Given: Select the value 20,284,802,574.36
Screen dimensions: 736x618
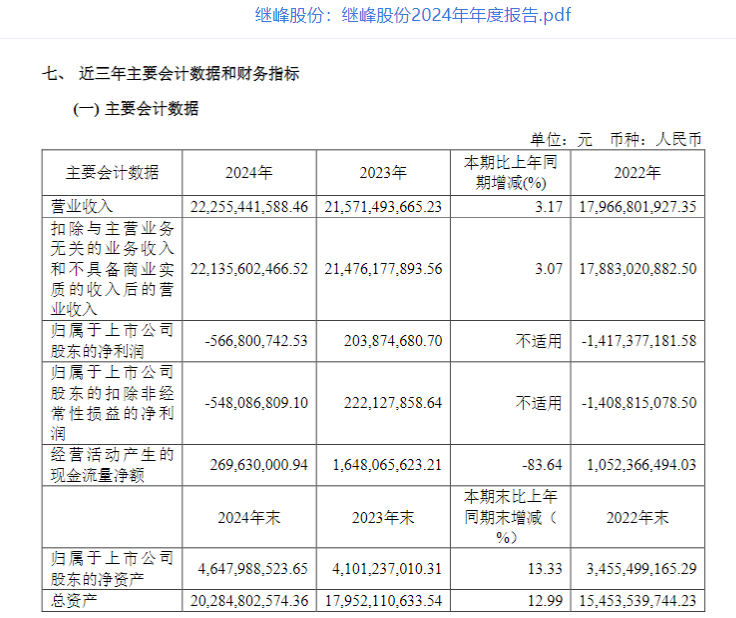Looking at the screenshot, I should tap(249, 601).
